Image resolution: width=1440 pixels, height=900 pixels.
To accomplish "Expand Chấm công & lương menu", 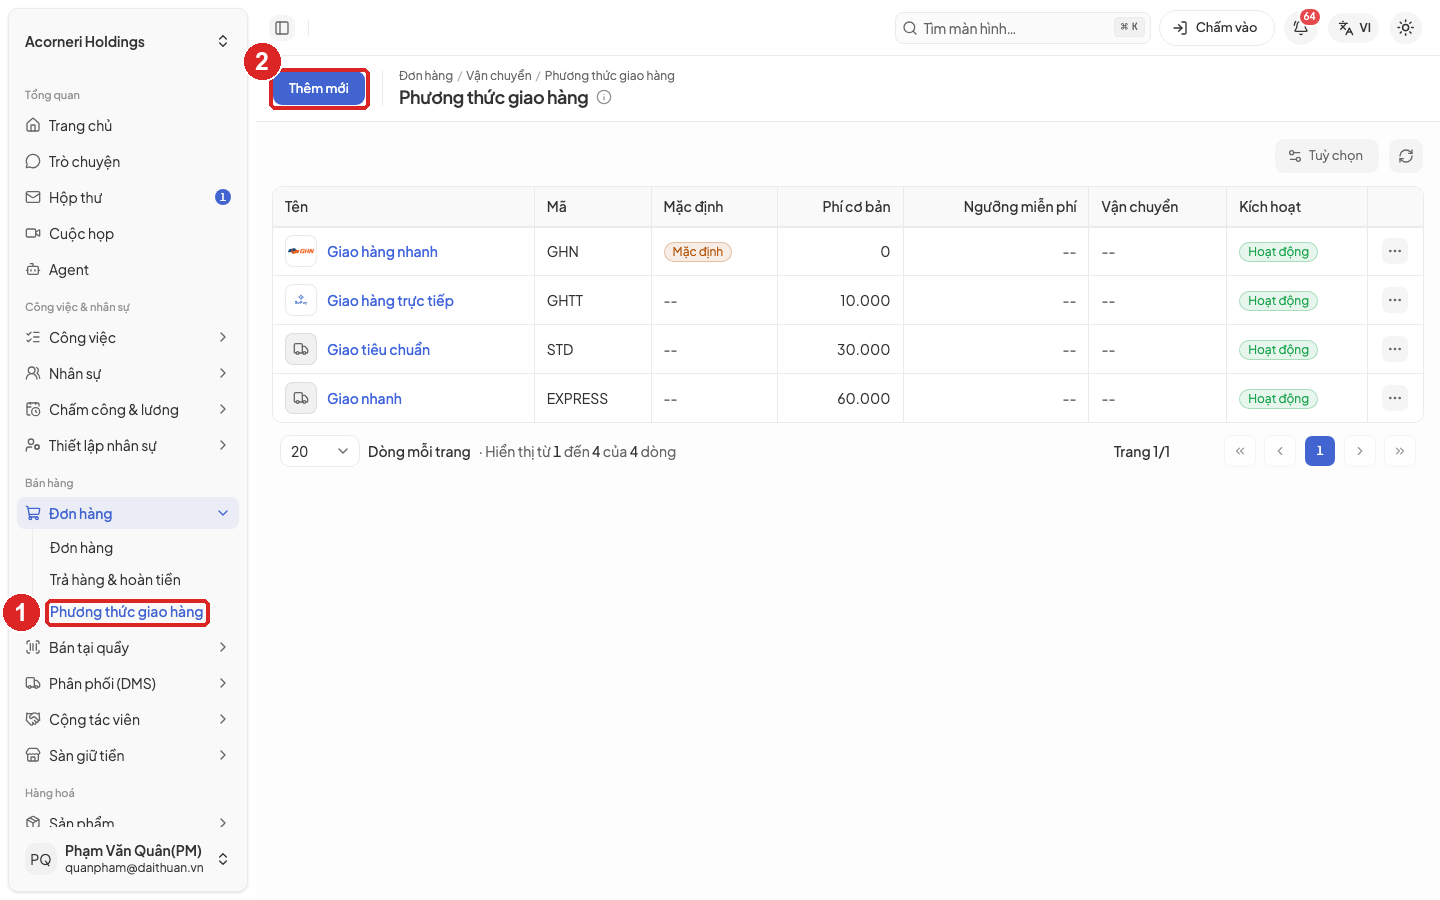I will 128,410.
